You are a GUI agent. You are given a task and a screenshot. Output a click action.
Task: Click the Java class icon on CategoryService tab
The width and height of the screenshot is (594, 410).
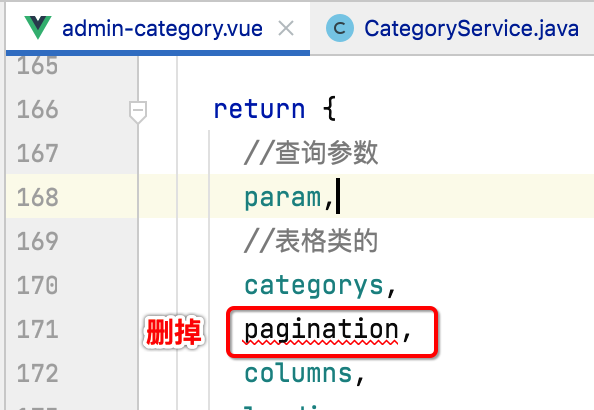click(x=340, y=28)
